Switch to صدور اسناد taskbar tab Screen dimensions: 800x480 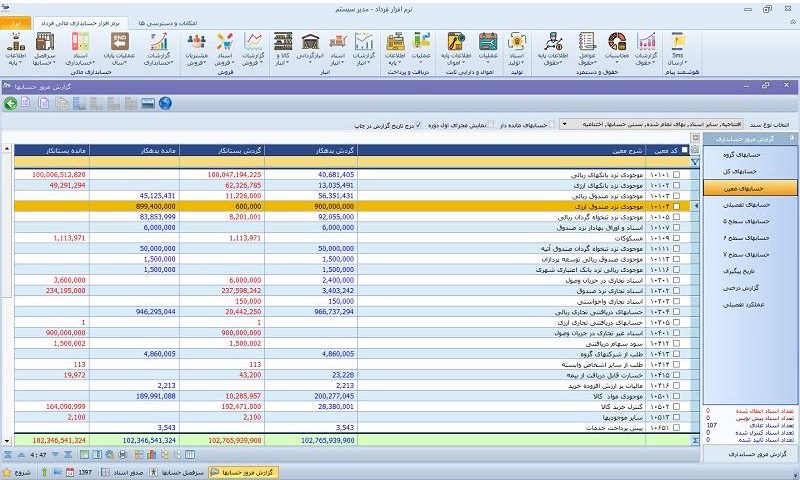pos(122,471)
